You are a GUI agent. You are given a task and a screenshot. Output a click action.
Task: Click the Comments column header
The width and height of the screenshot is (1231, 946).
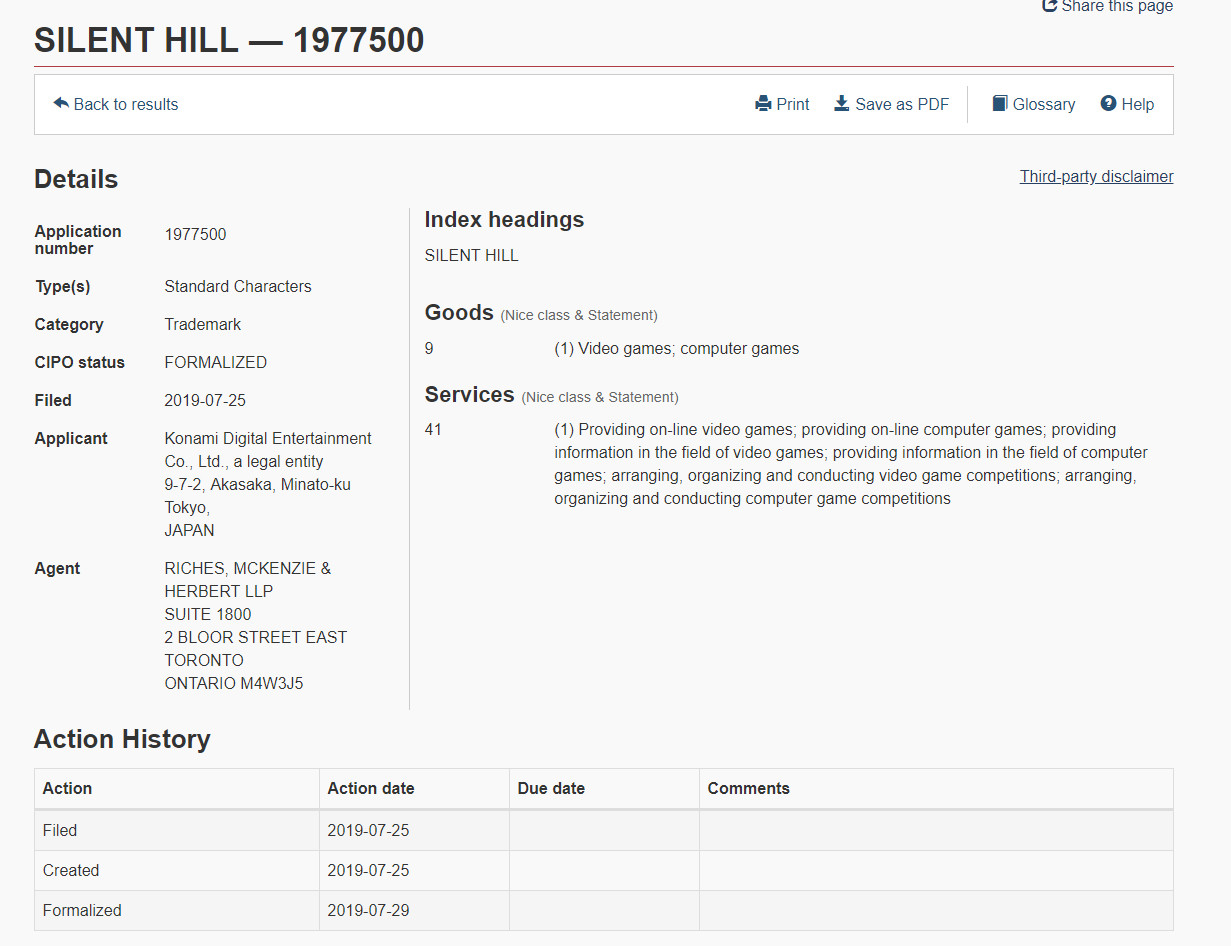748,788
